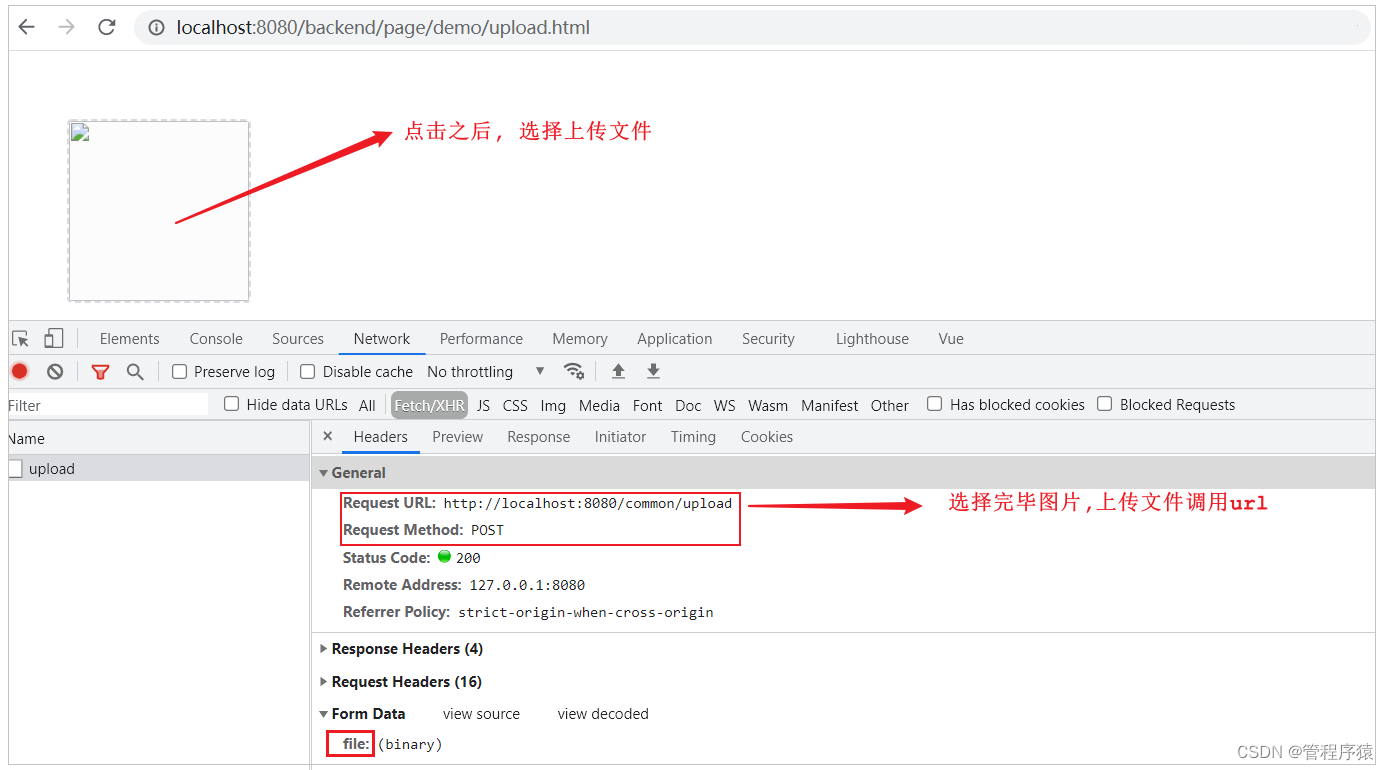Enable the Disable cache checkbox
The image size is (1389, 770).
pos(308,372)
